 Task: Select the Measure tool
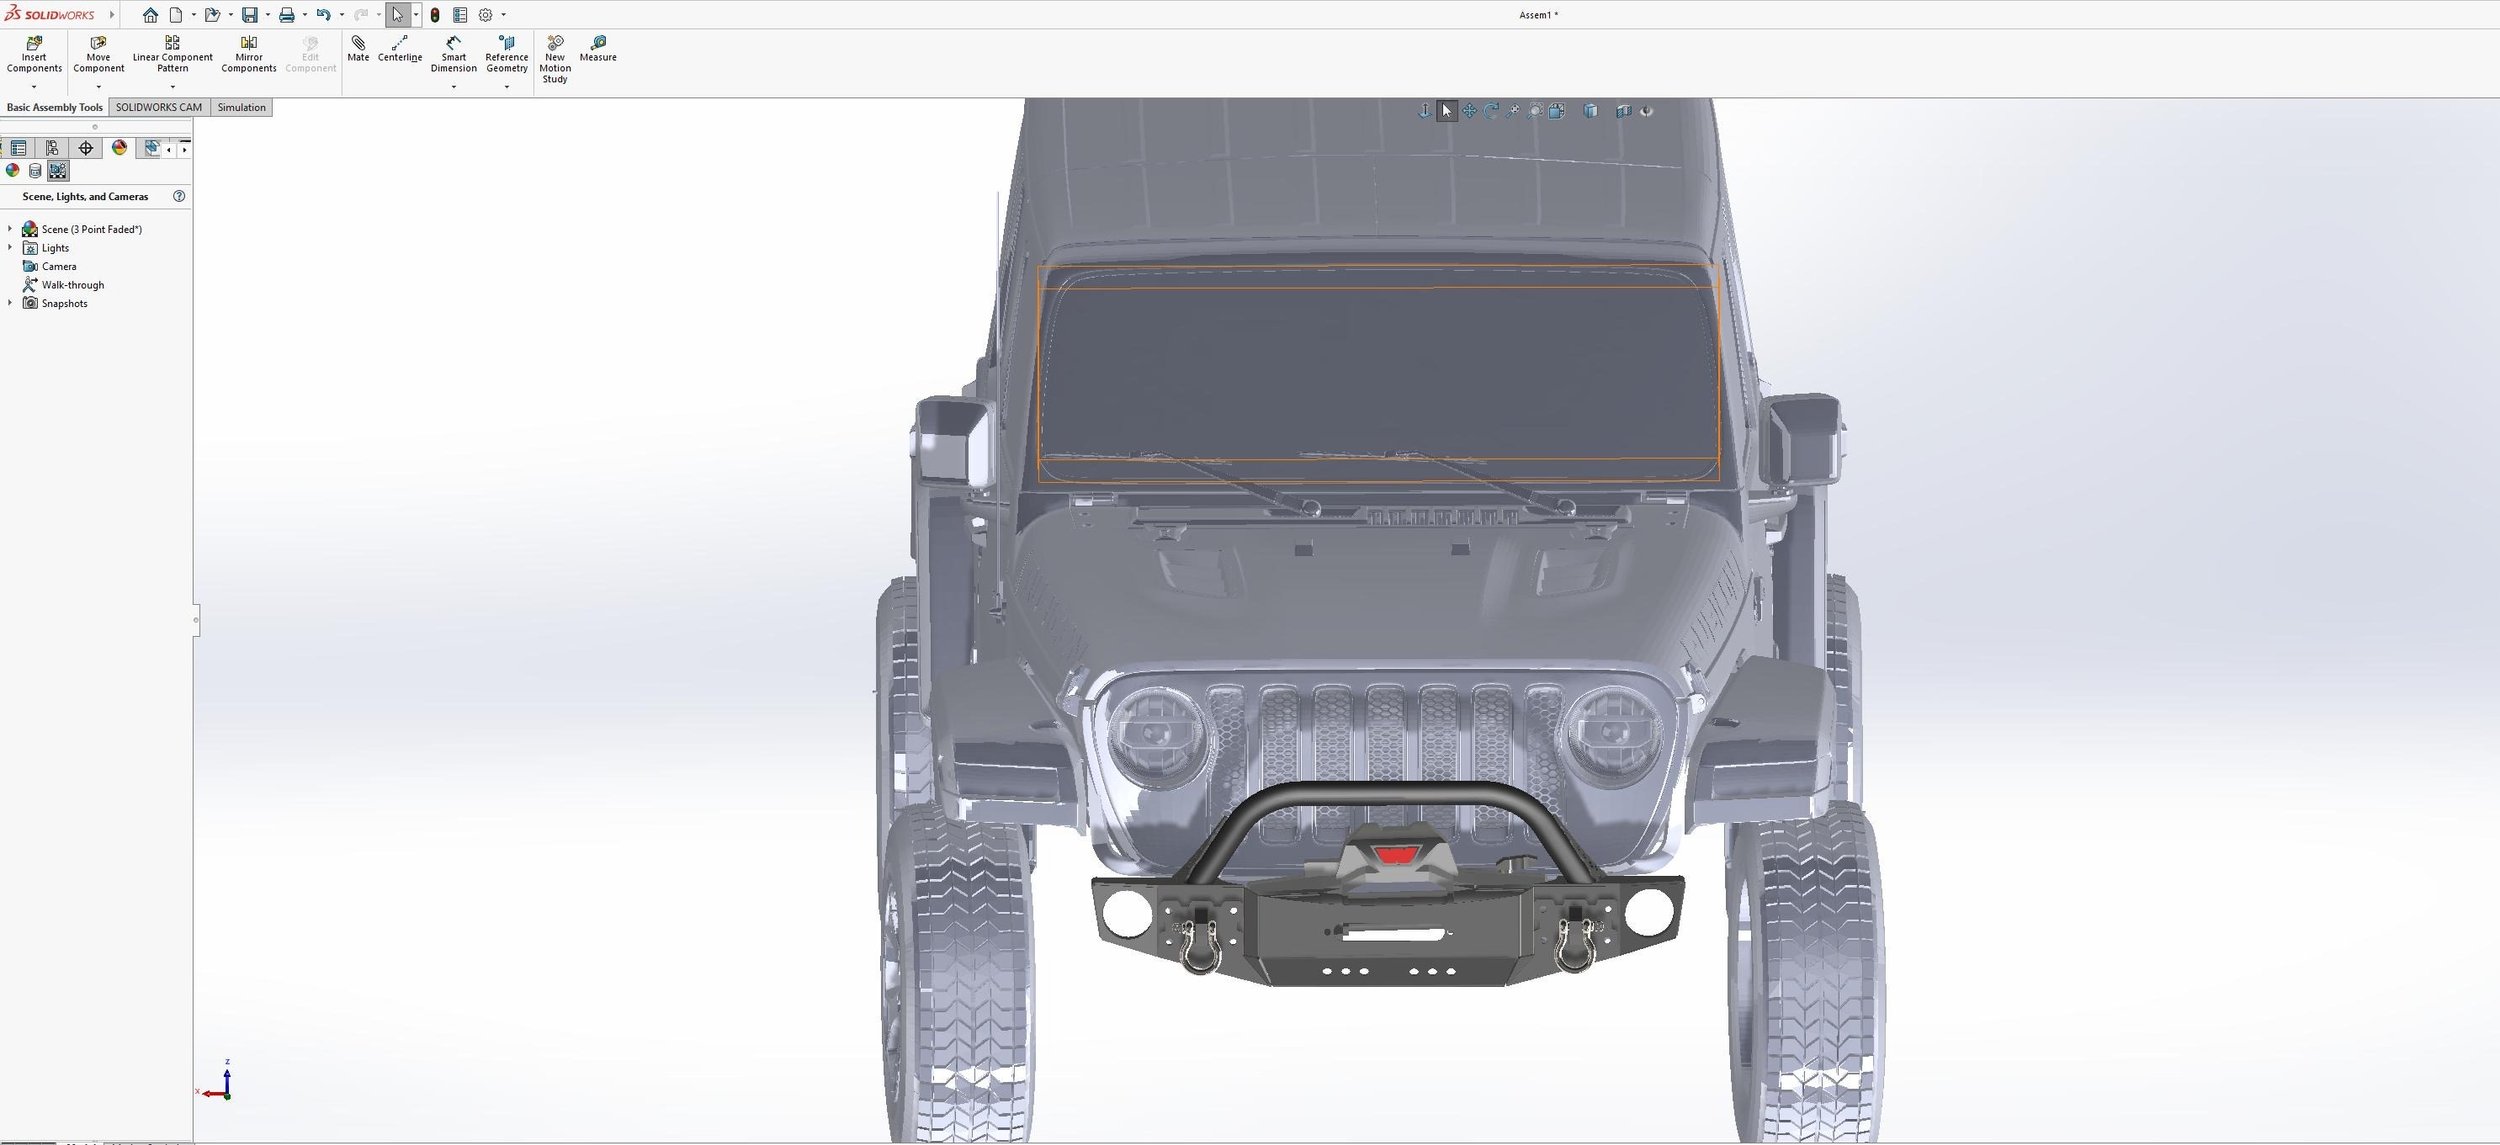pos(598,43)
